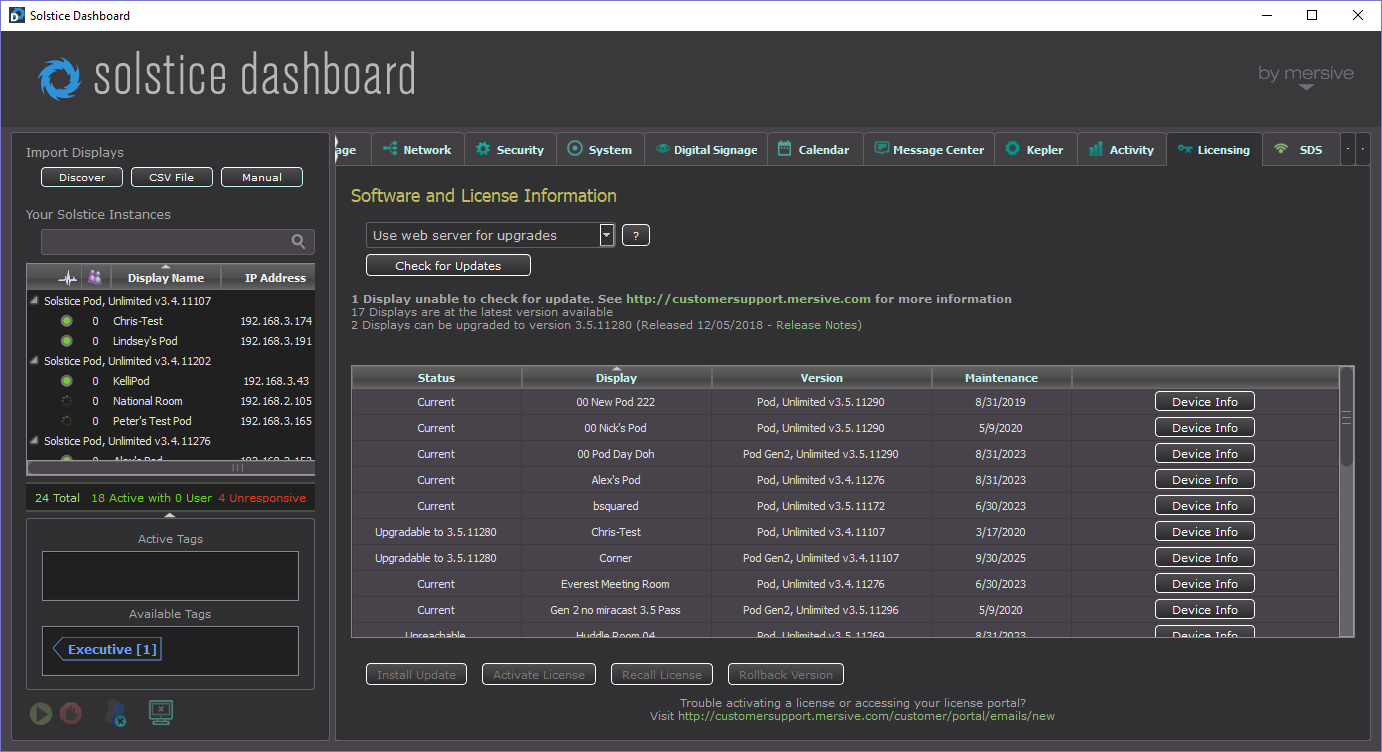Click the red stop hand icon
Viewport: 1382px width, 752px height.
tap(70, 713)
